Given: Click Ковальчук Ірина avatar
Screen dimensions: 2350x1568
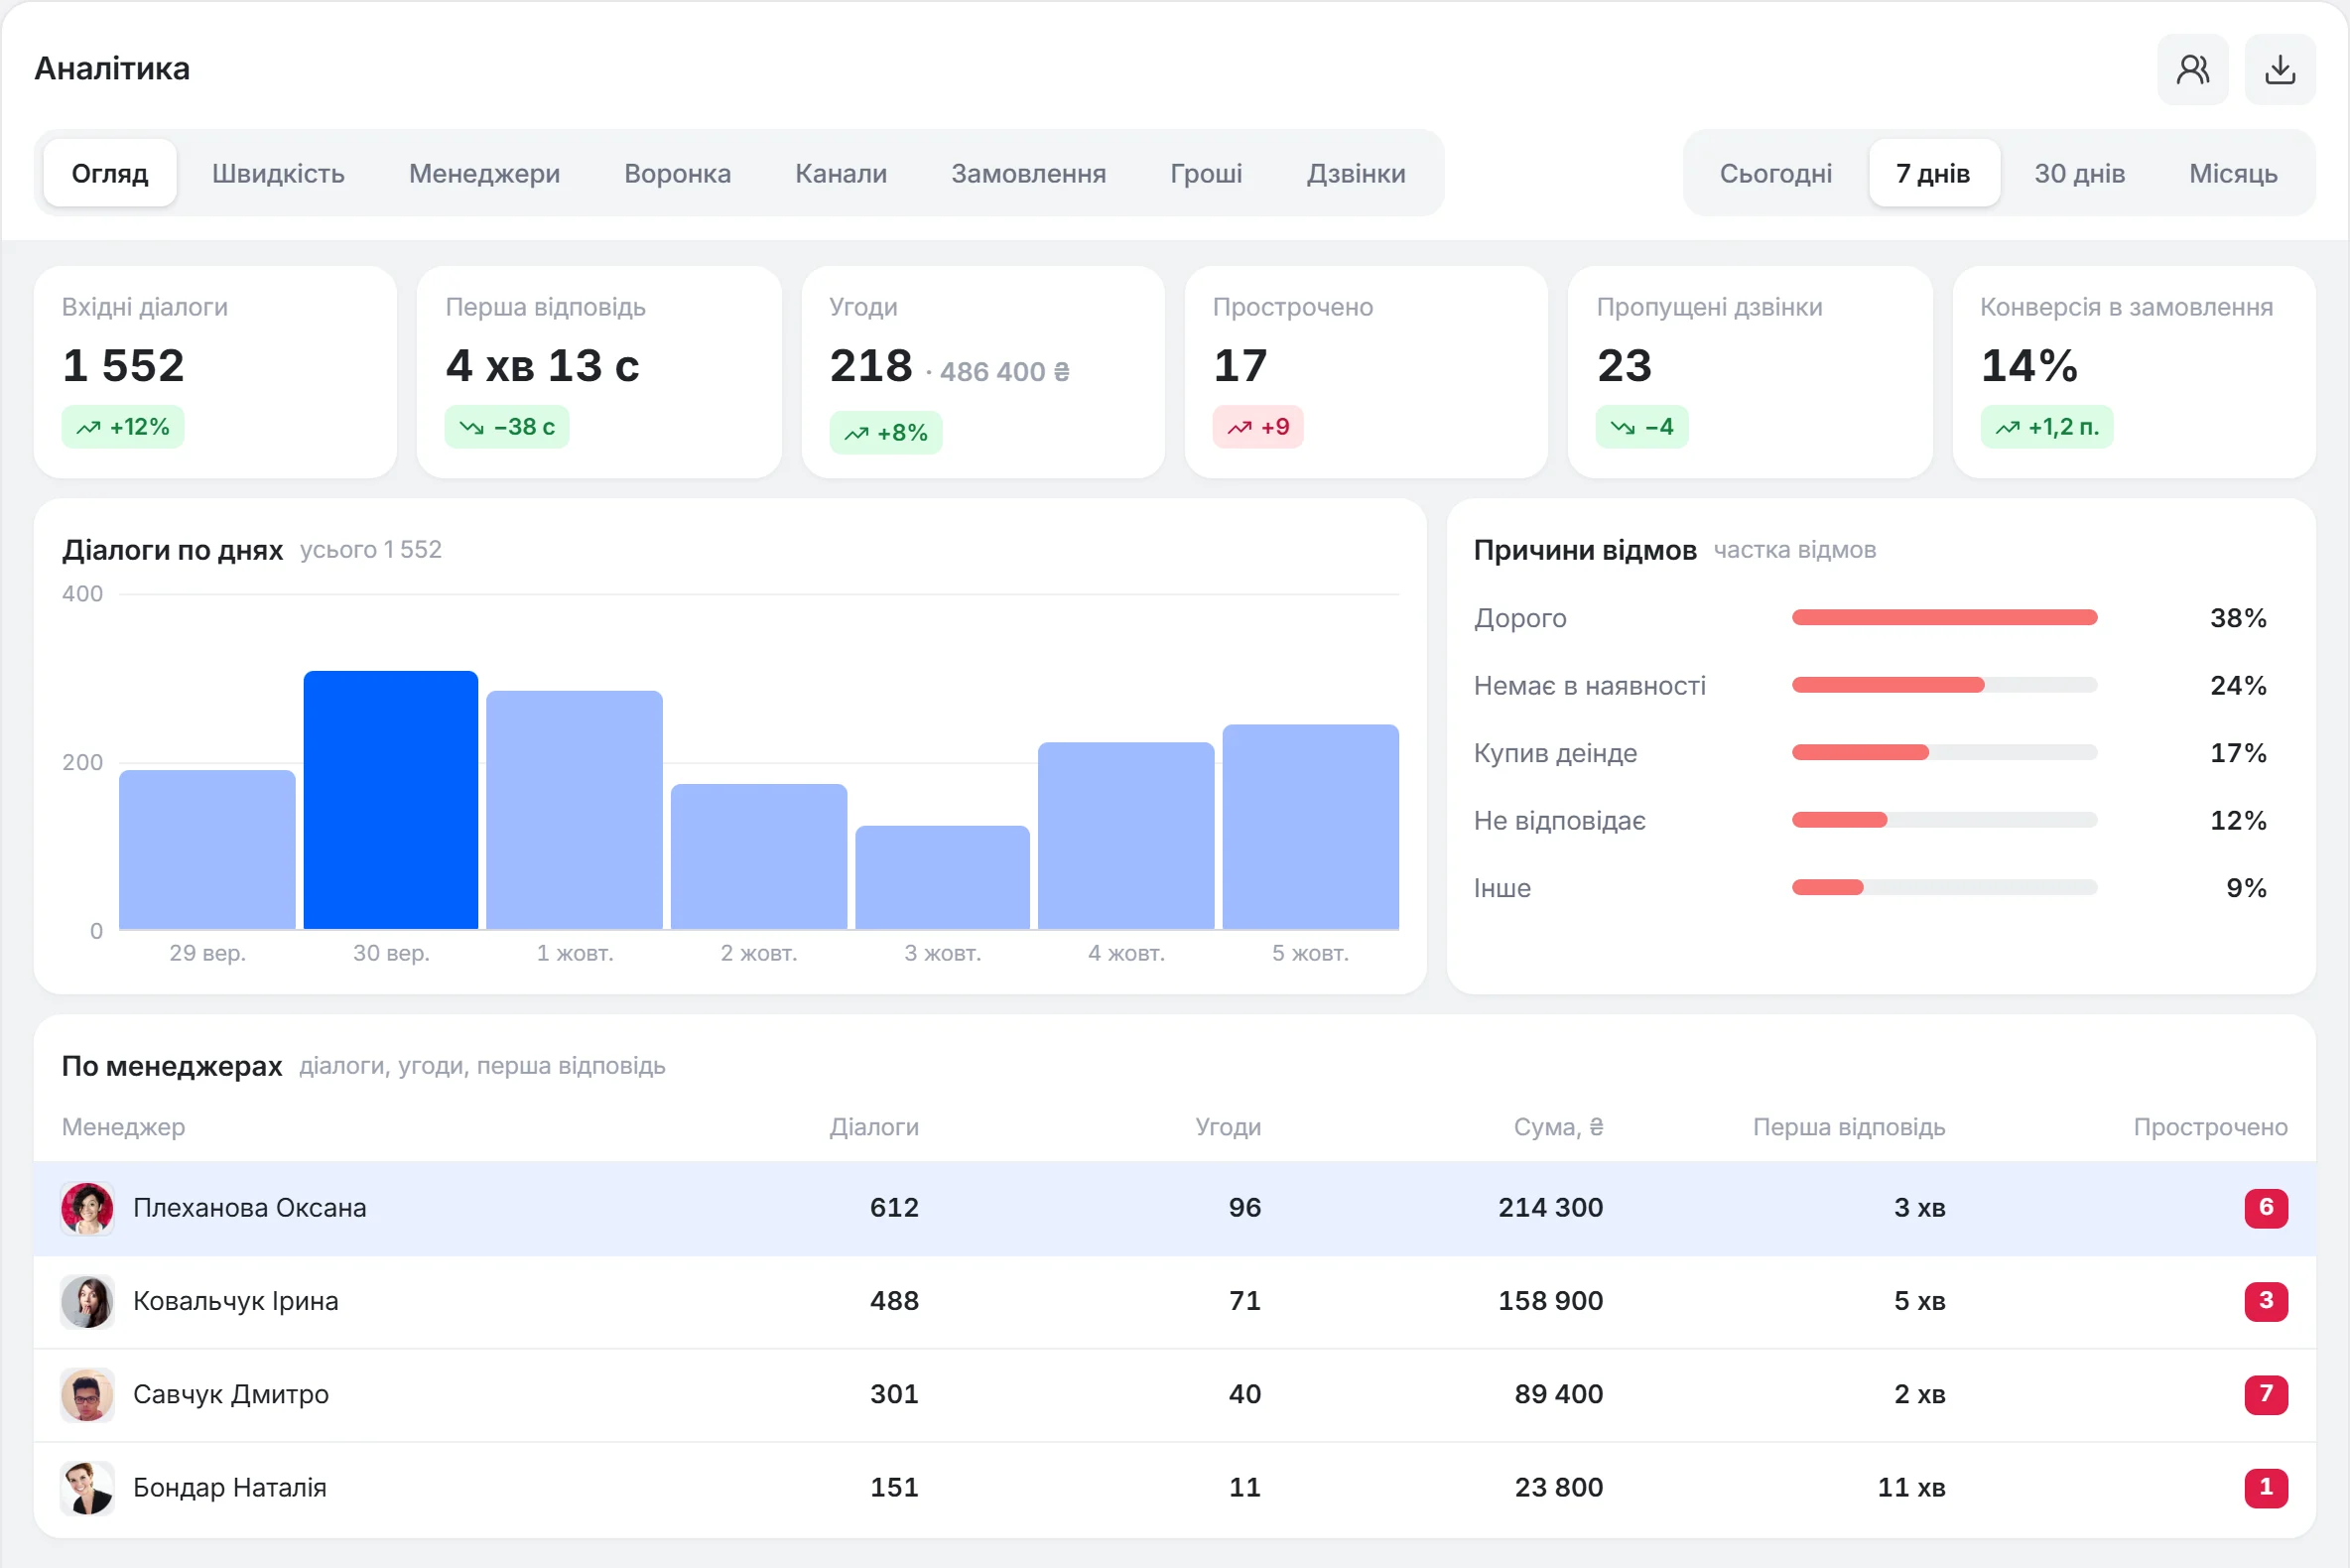Looking at the screenshot, I should coord(87,1301).
